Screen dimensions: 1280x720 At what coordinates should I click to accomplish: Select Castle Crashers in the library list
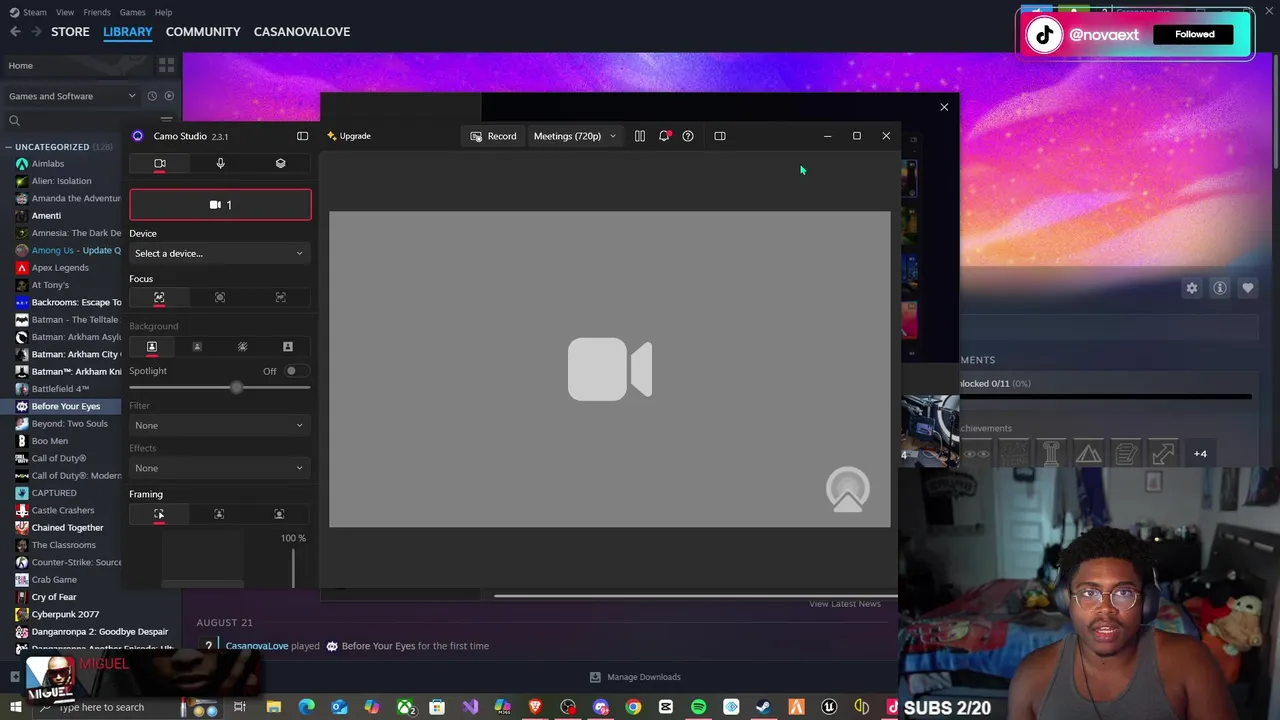click(x=62, y=510)
